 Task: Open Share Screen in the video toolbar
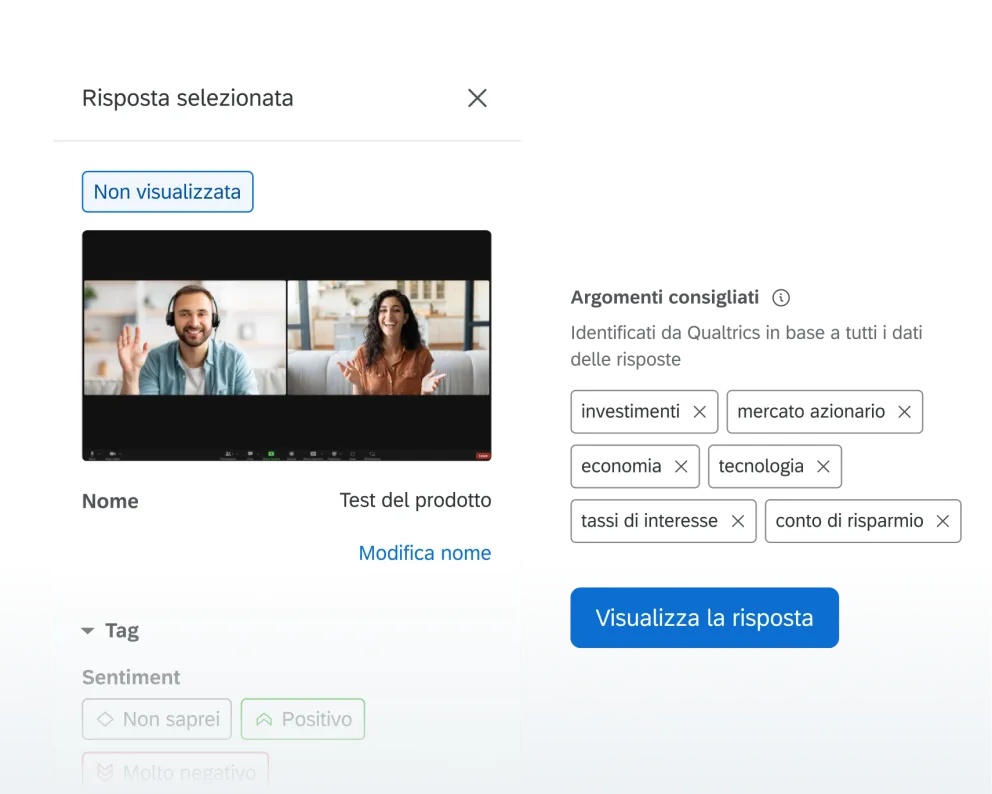271,453
